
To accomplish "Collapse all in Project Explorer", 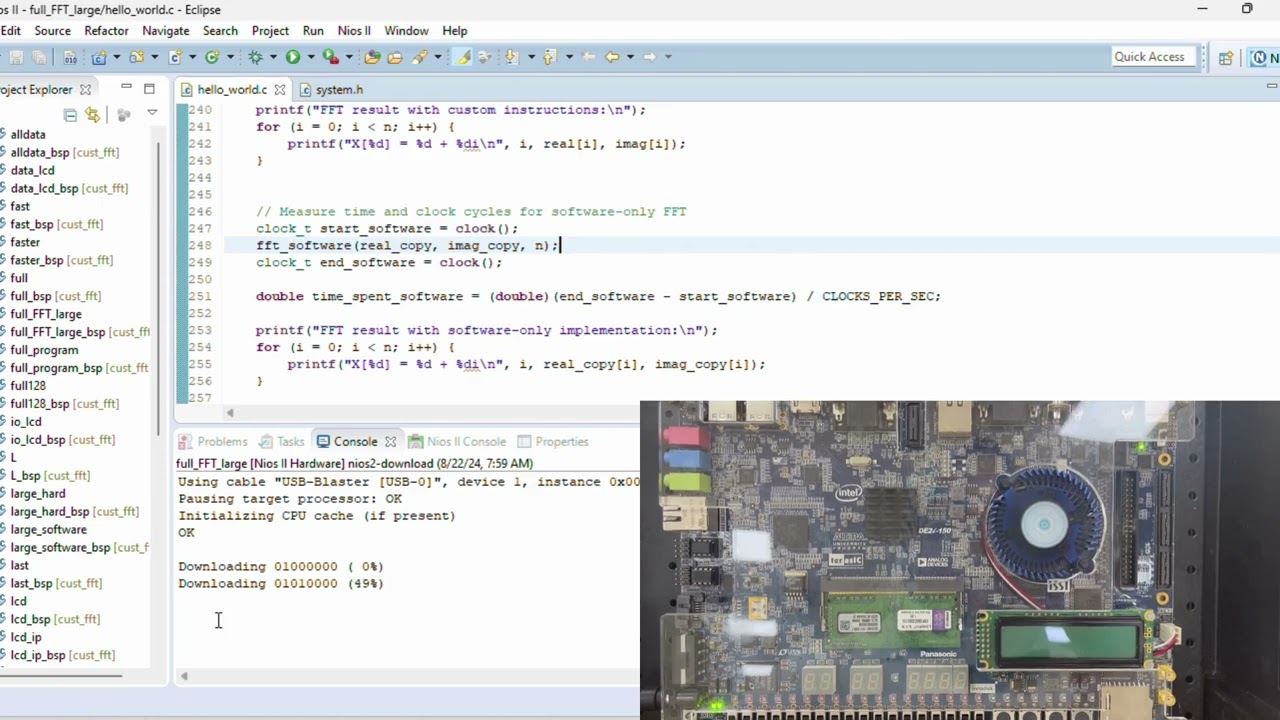I will (70, 115).
